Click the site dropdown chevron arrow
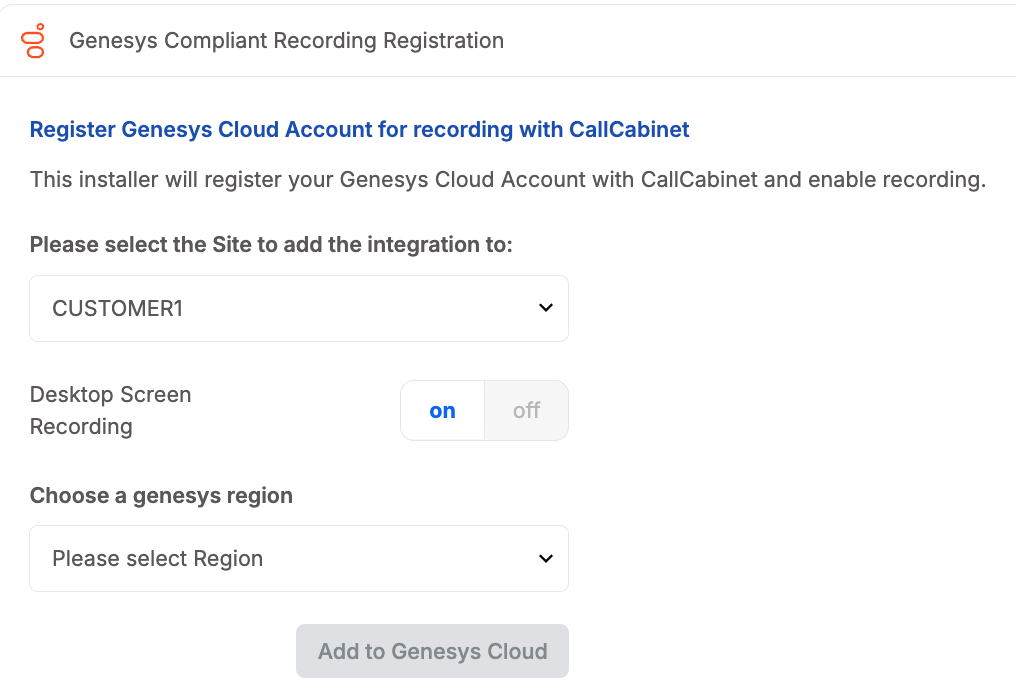This screenshot has height=698, width=1016. point(545,308)
